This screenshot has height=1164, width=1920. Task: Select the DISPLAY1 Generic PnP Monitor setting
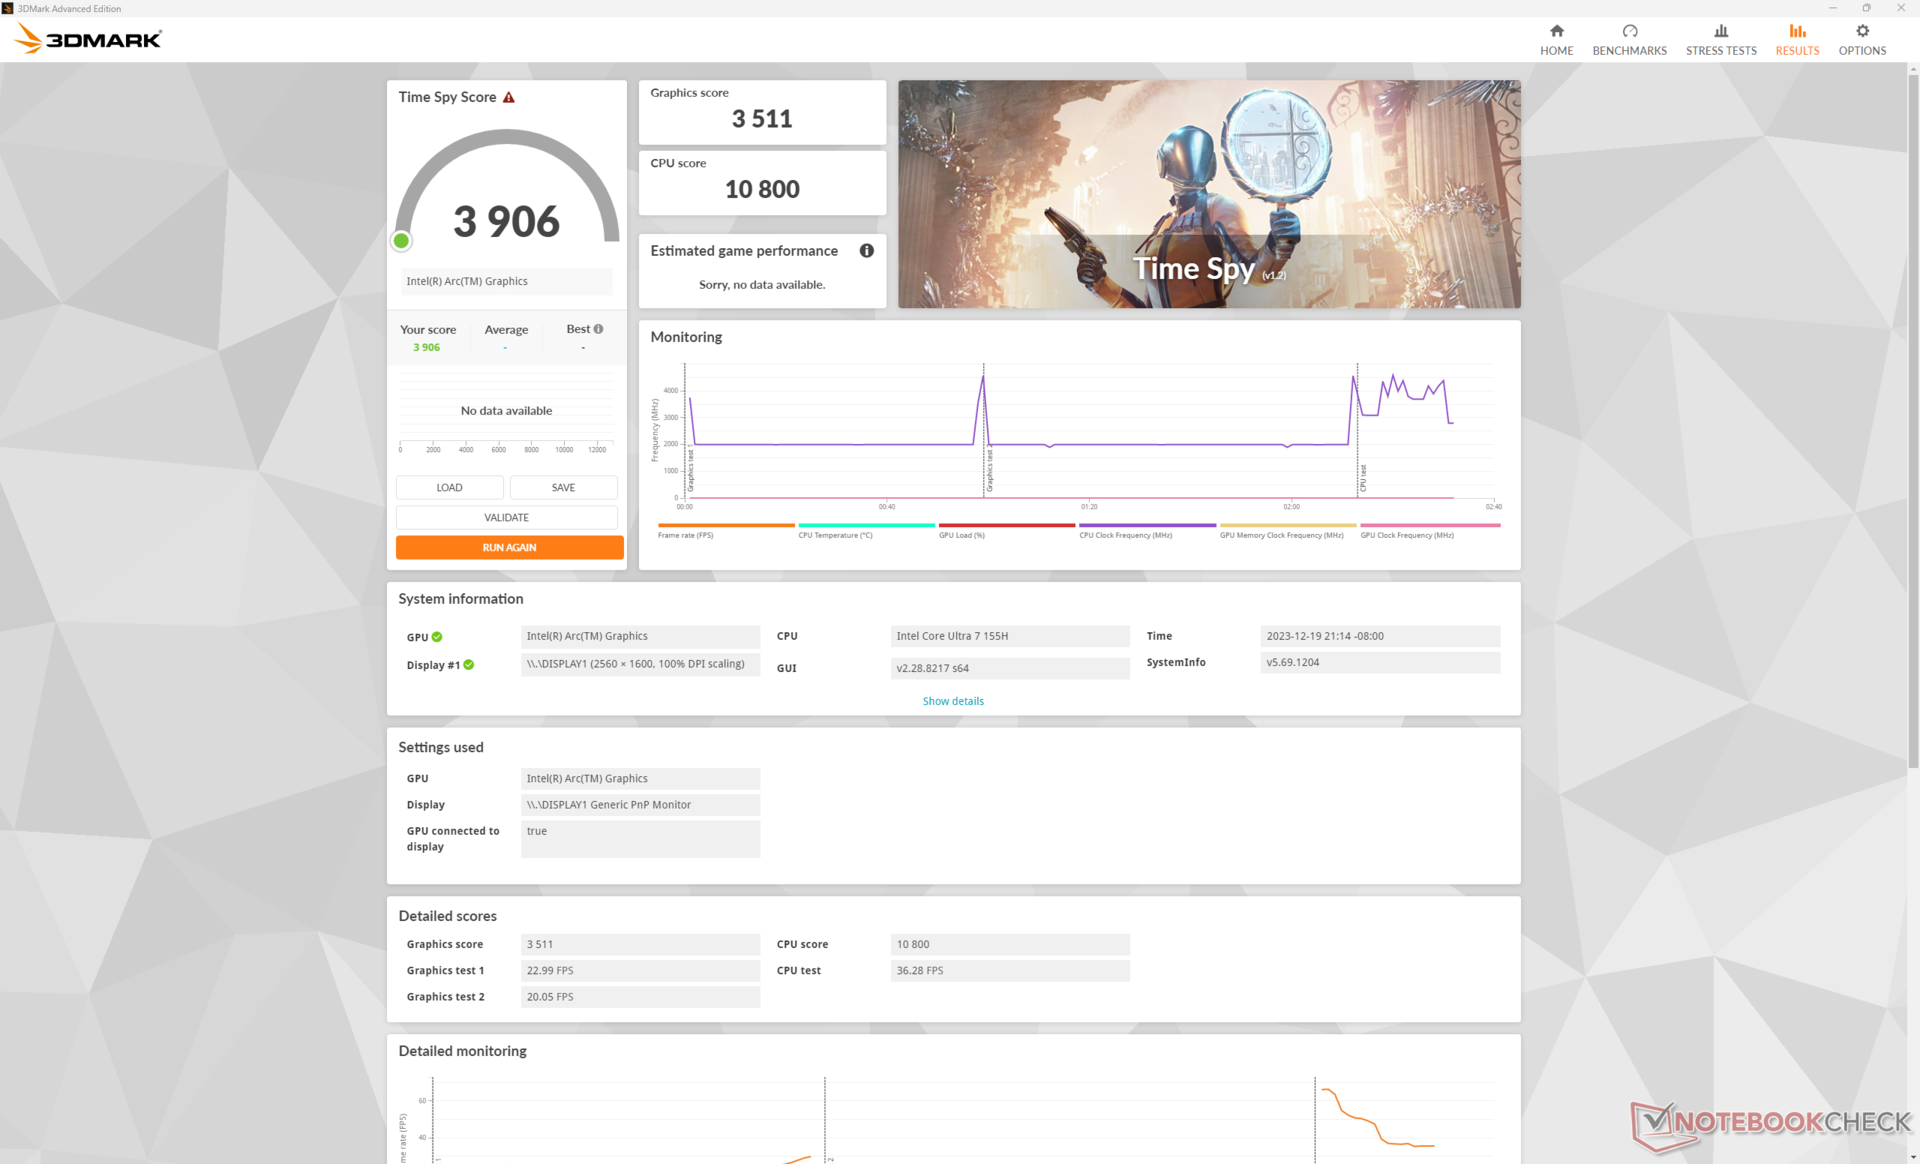tap(640, 805)
